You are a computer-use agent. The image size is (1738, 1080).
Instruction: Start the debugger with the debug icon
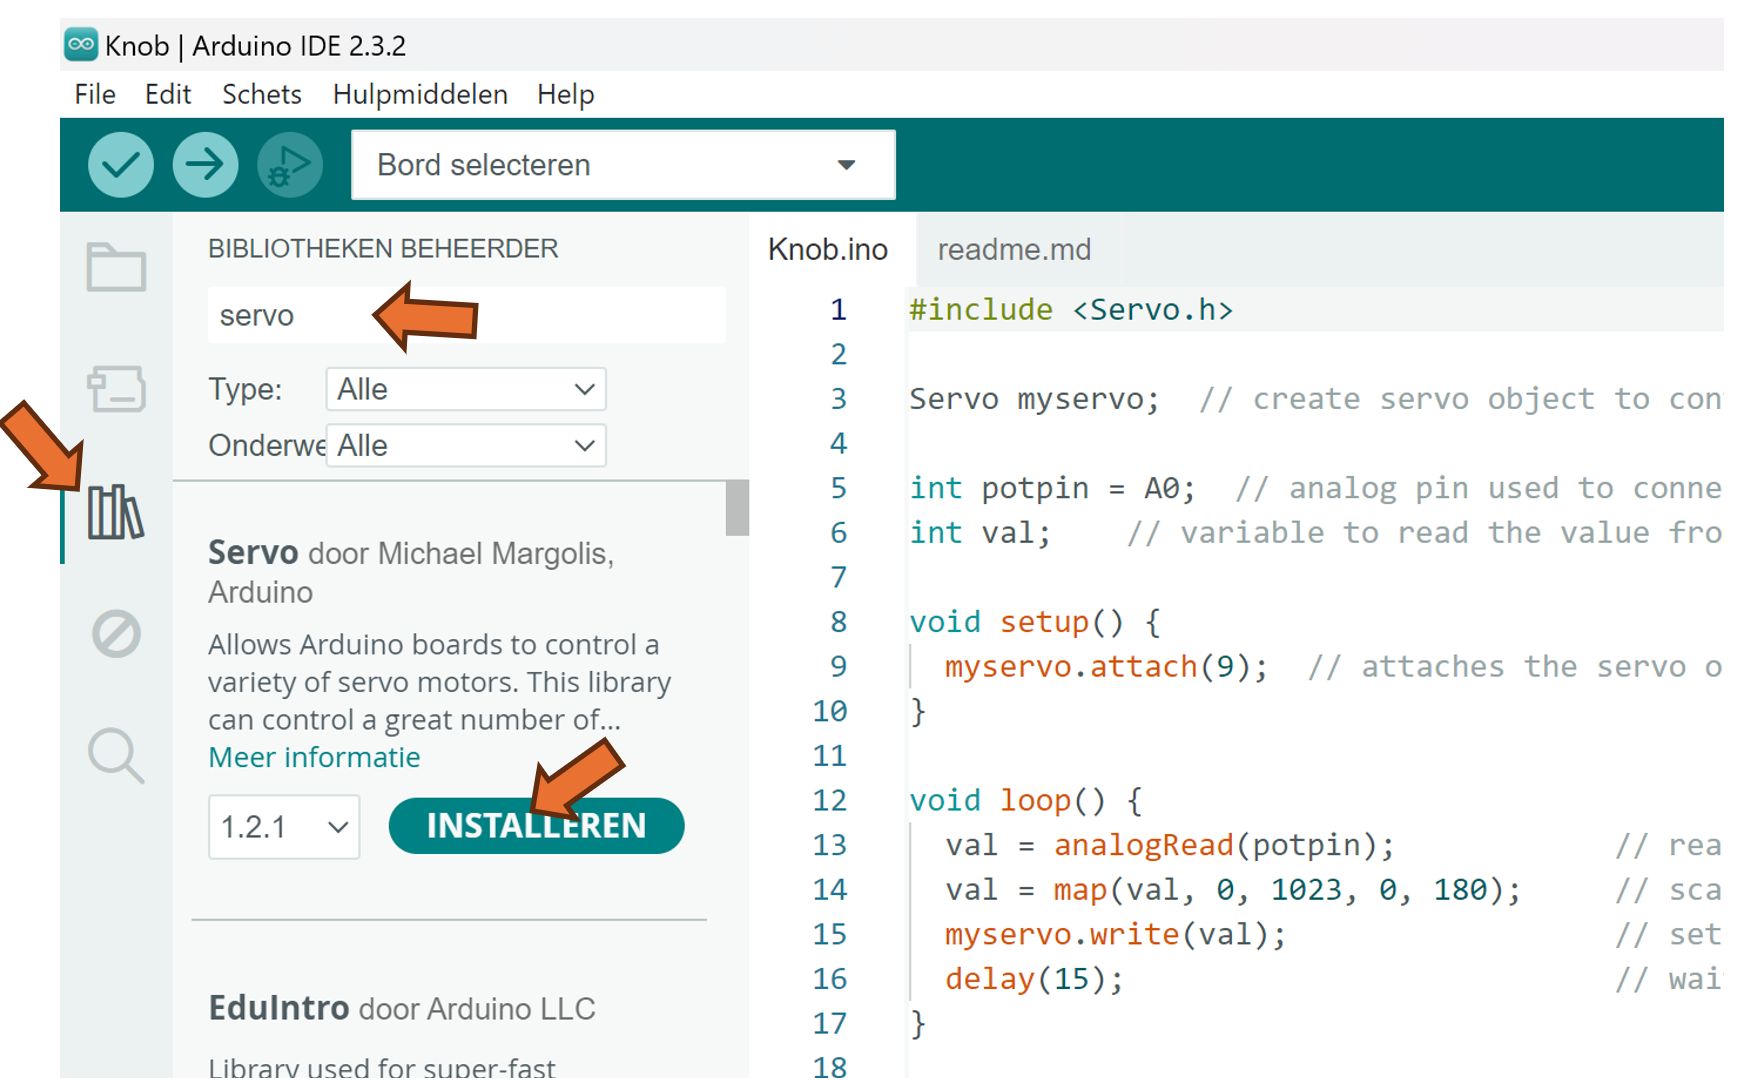point(290,165)
